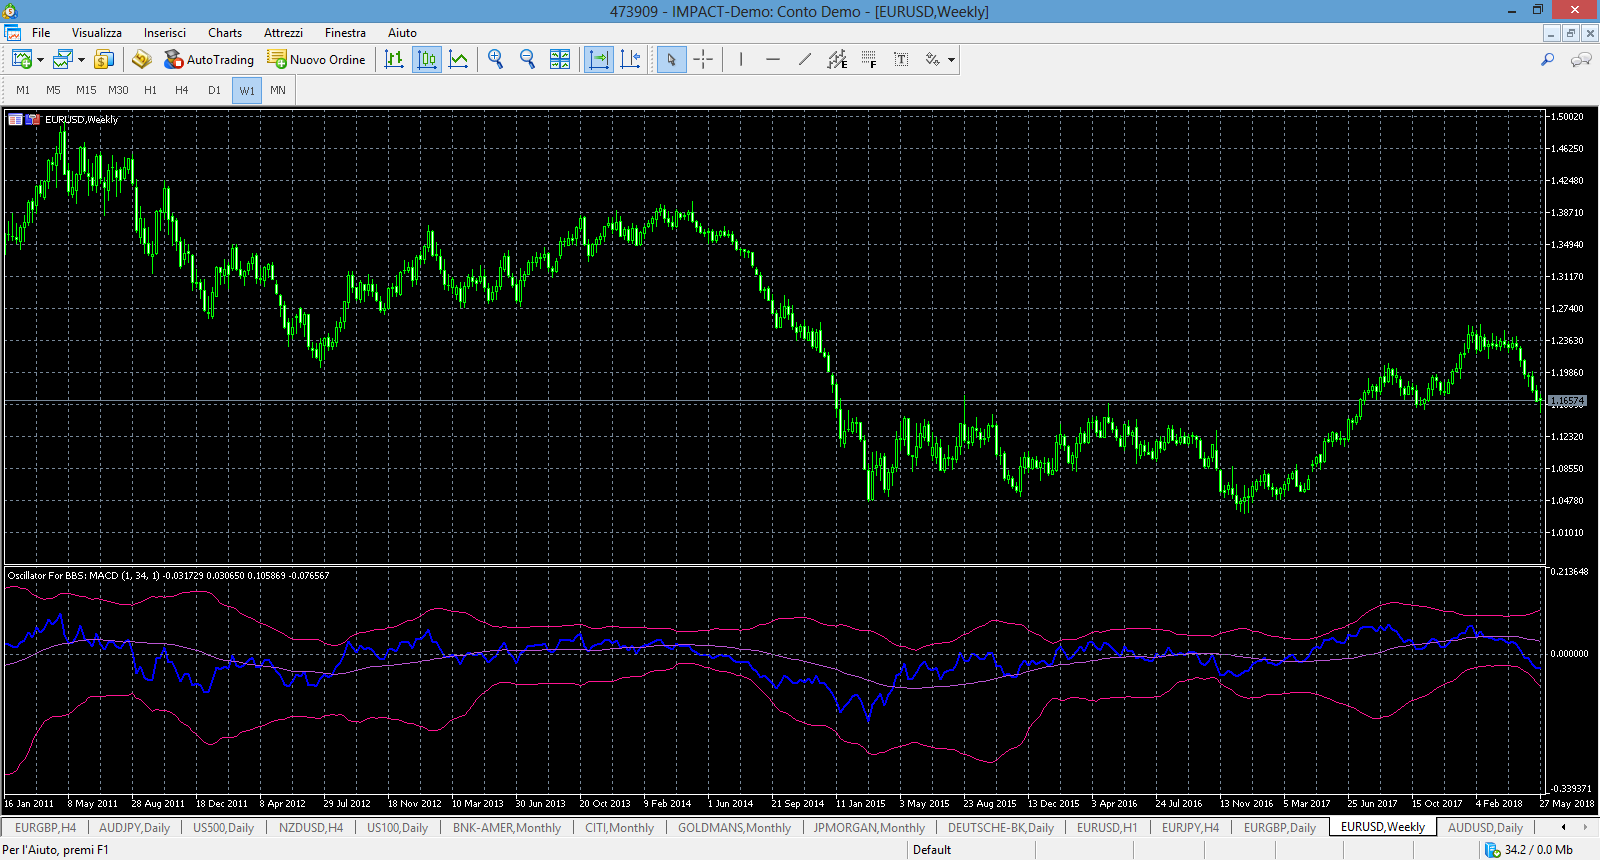Open the Finestra menu
The height and width of the screenshot is (860, 1600).
point(345,33)
